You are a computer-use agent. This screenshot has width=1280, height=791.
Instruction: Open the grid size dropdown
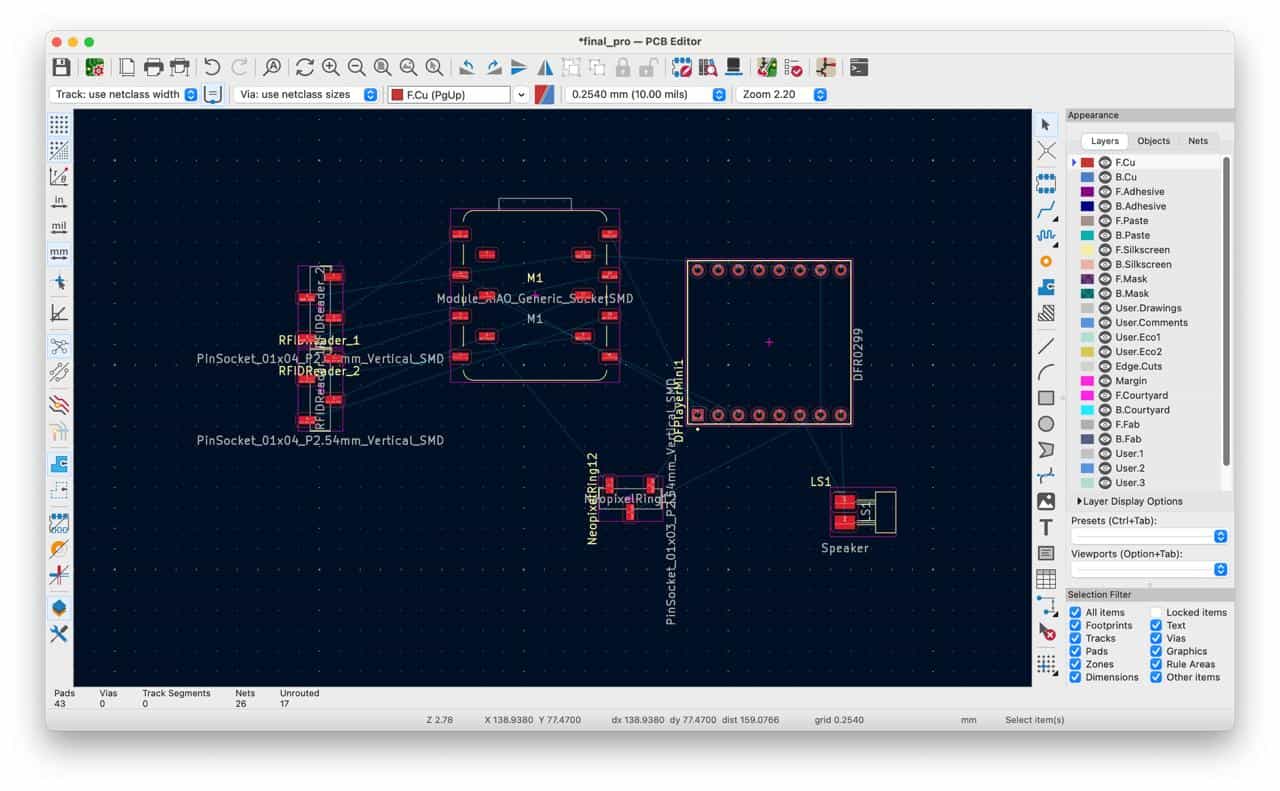coord(646,94)
